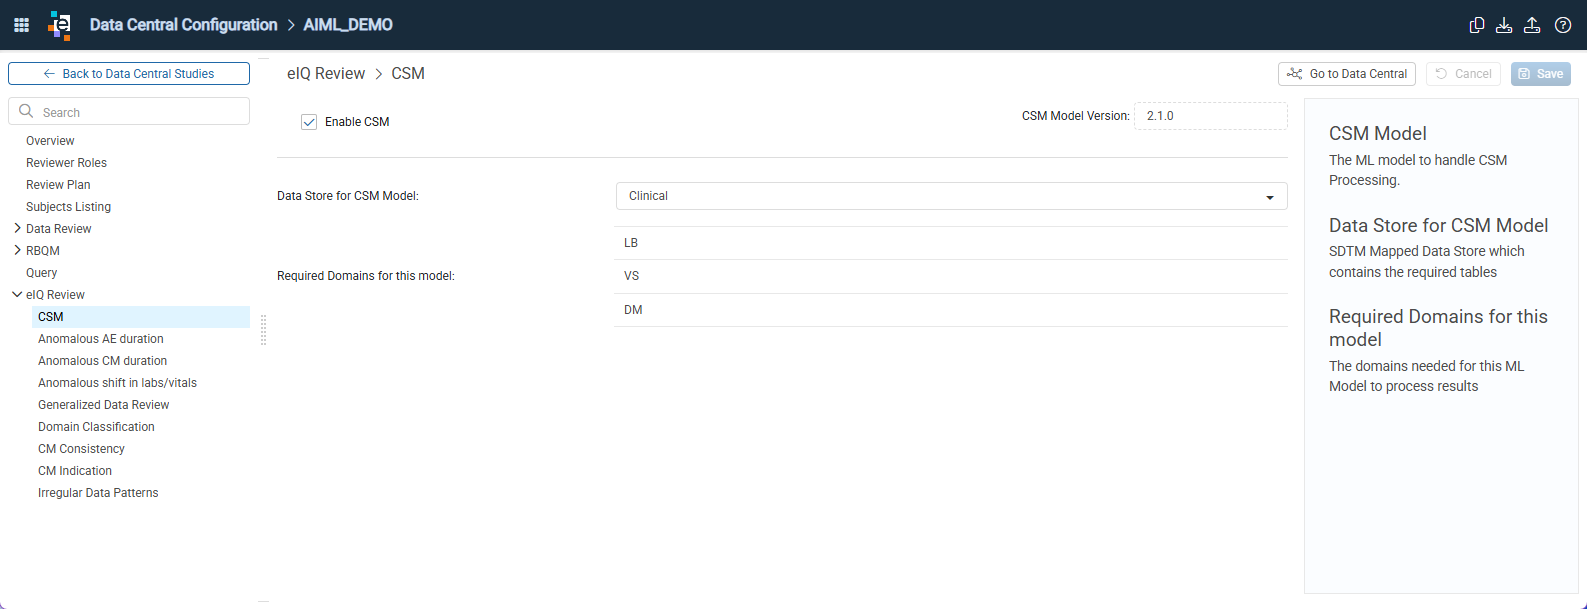Viewport: 1587px width, 609px height.
Task: Click the elluminate logo icon
Action: (x=60, y=25)
